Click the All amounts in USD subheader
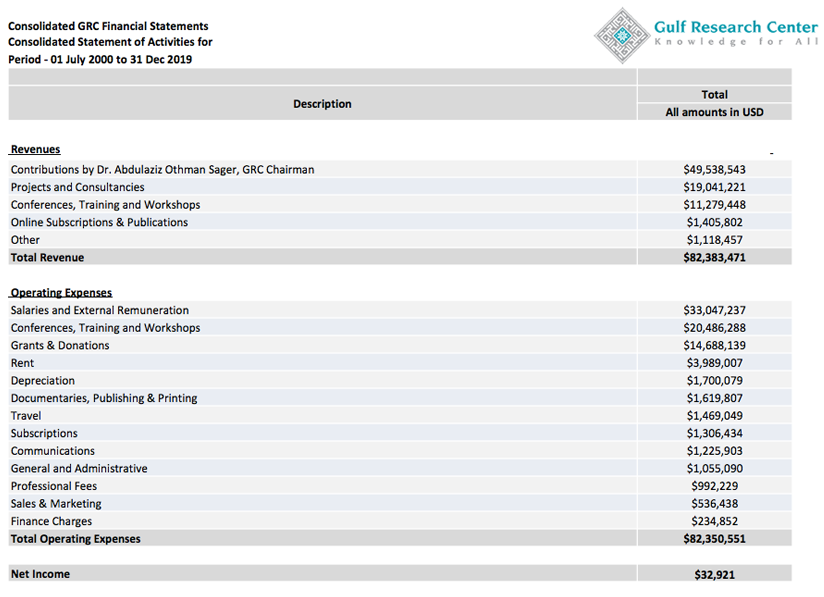The height and width of the screenshot is (597, 824). [x=714, y=113]
